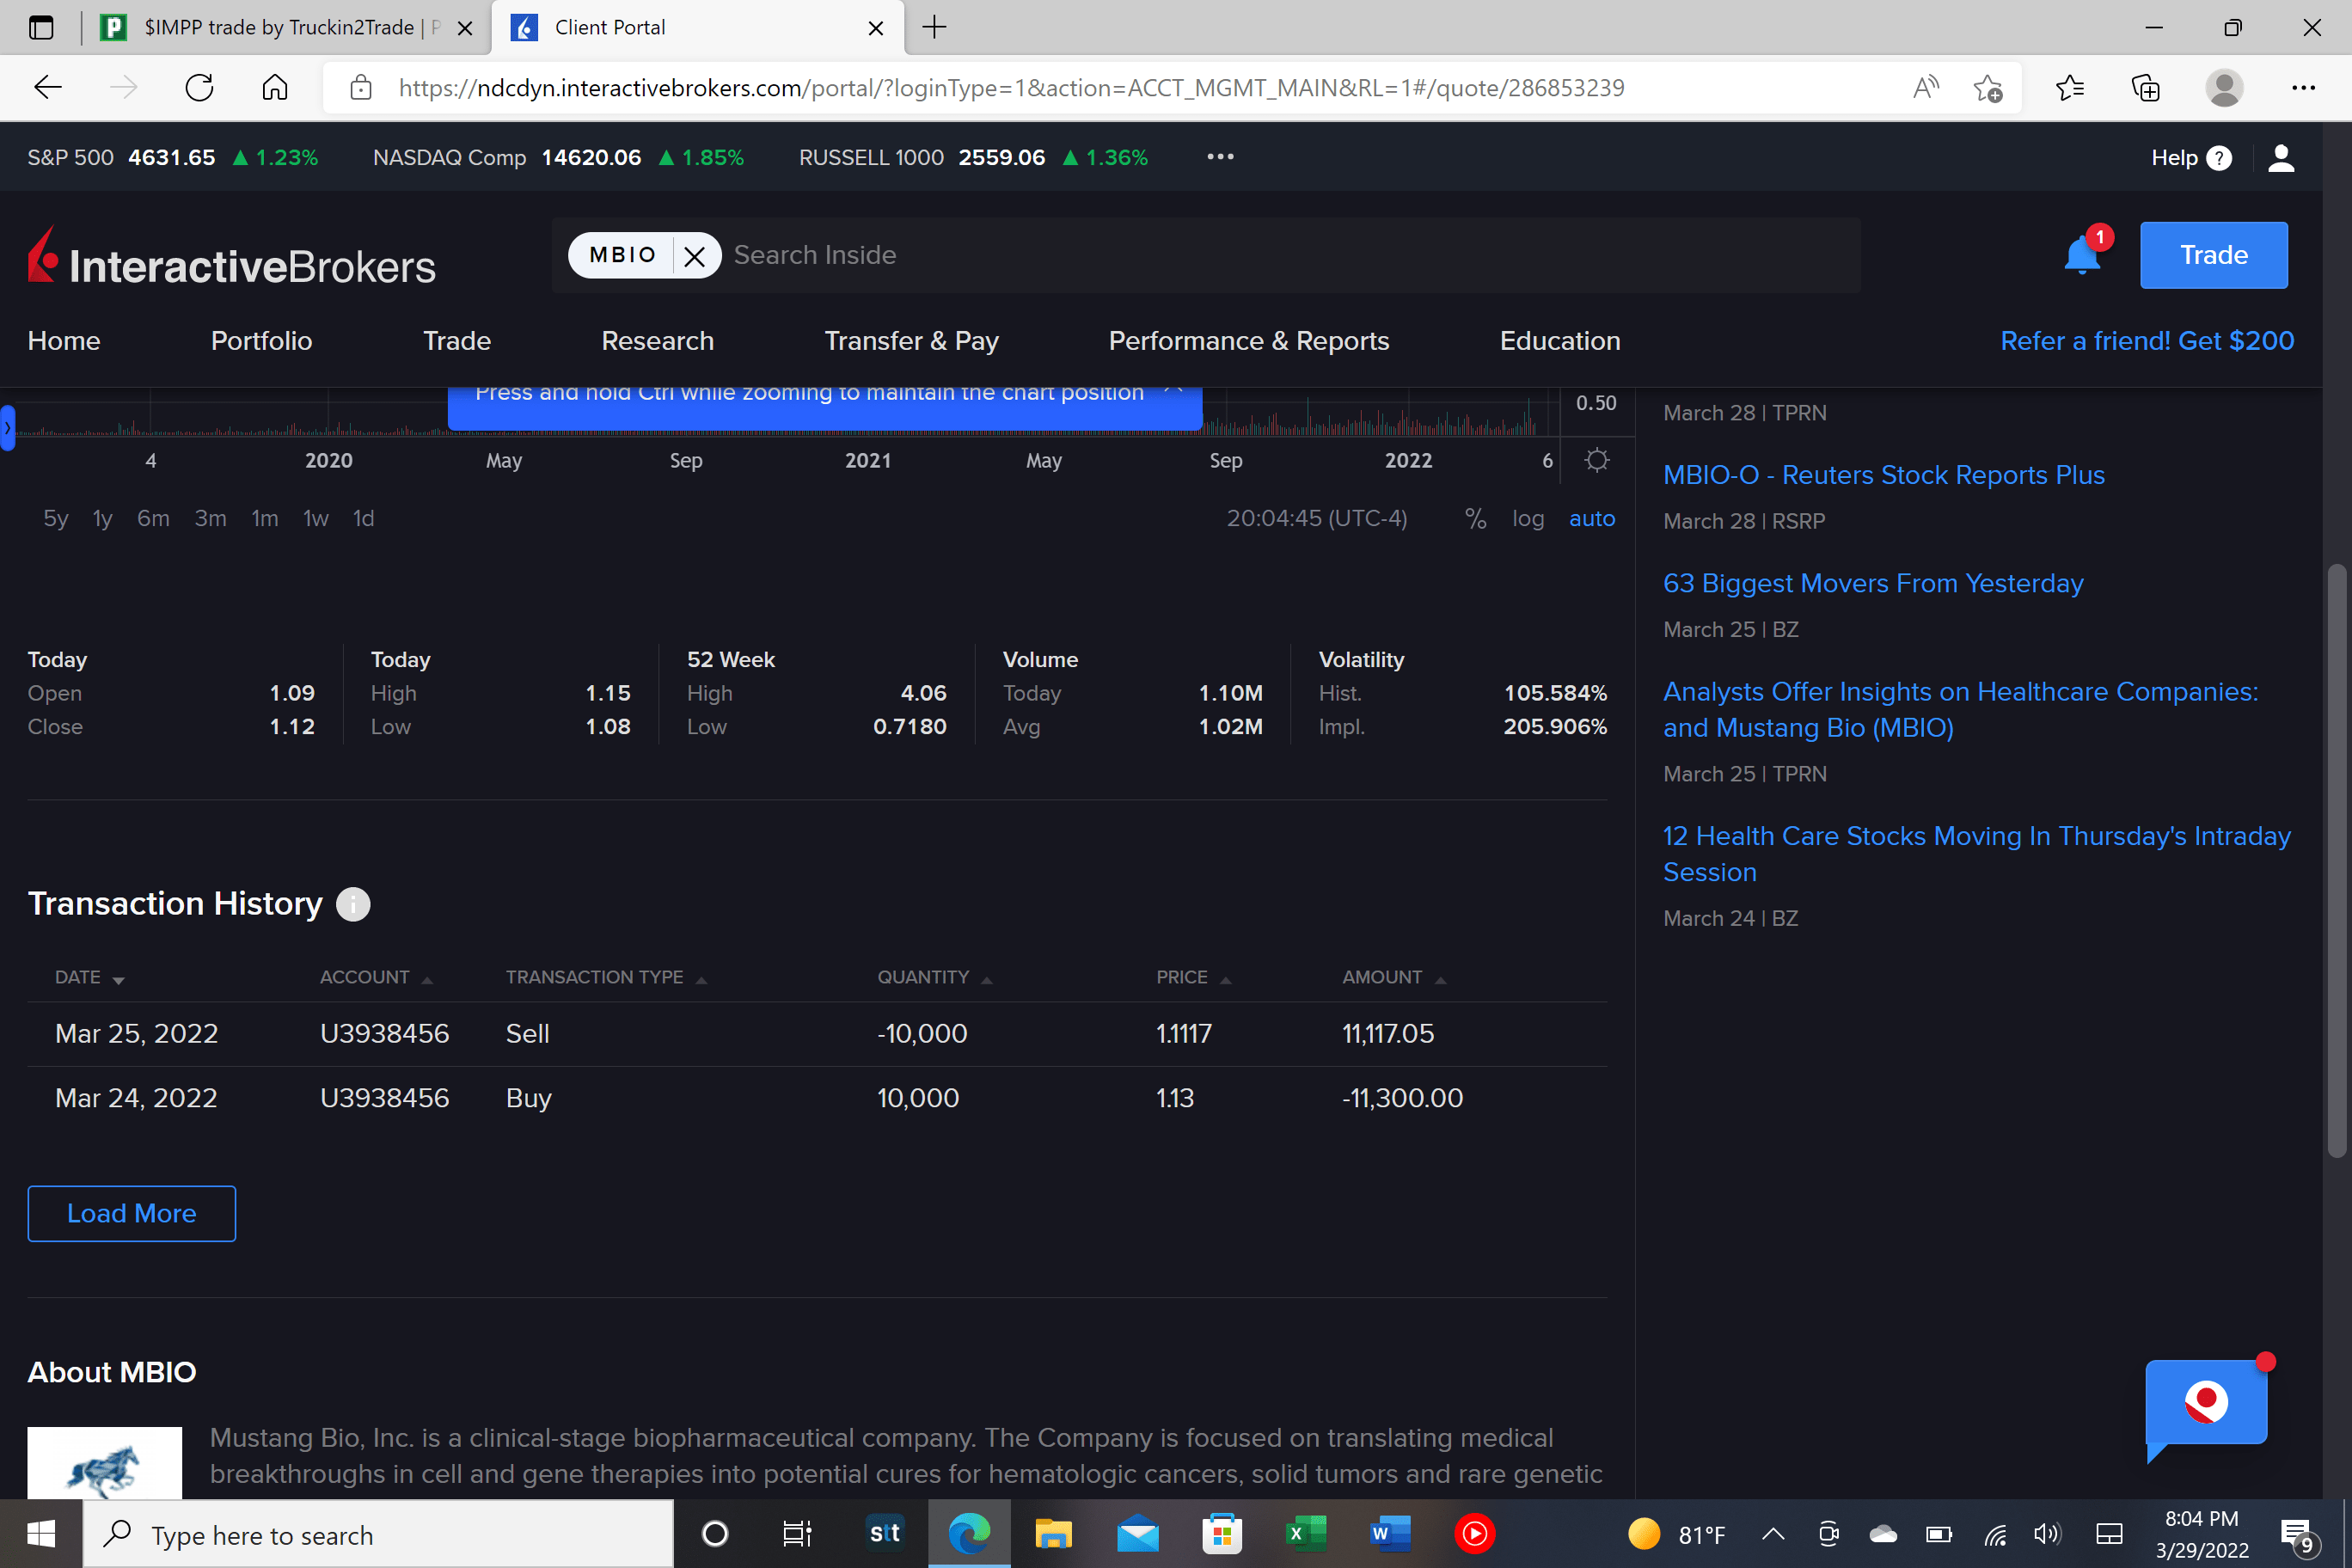Viewport: 2352px width, 1568px height.
Task: Click the chart settings gear icon
Action: tap(1597, 460)
